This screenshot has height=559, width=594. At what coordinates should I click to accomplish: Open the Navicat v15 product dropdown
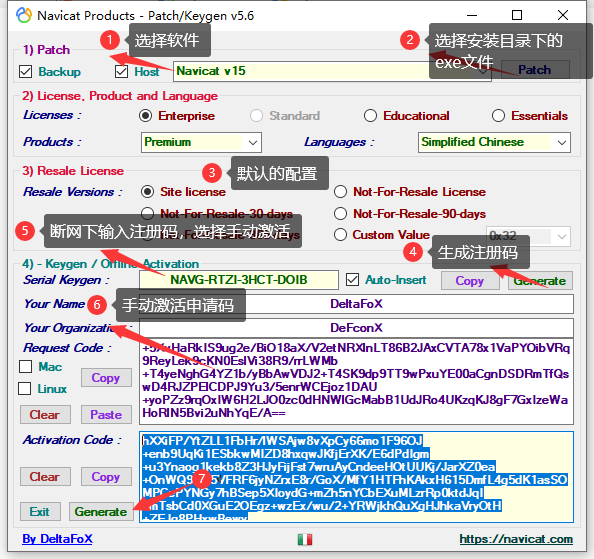point(332,71)
